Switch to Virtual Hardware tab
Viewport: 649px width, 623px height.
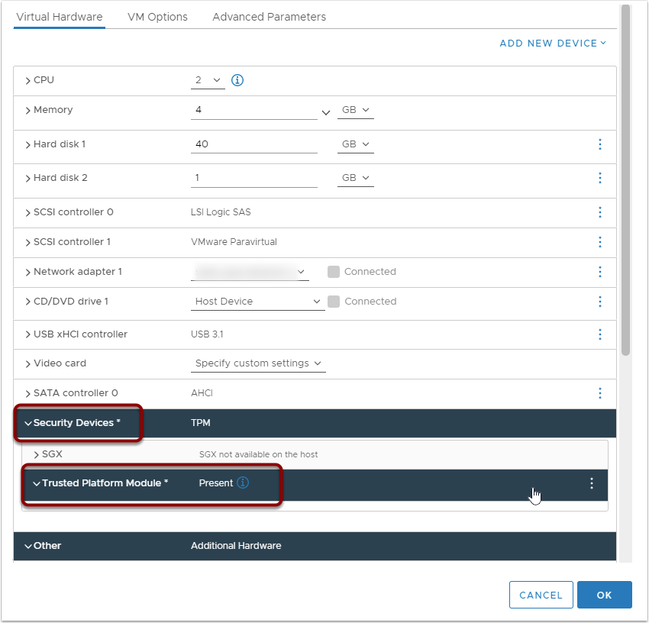(x=59, y=17)
